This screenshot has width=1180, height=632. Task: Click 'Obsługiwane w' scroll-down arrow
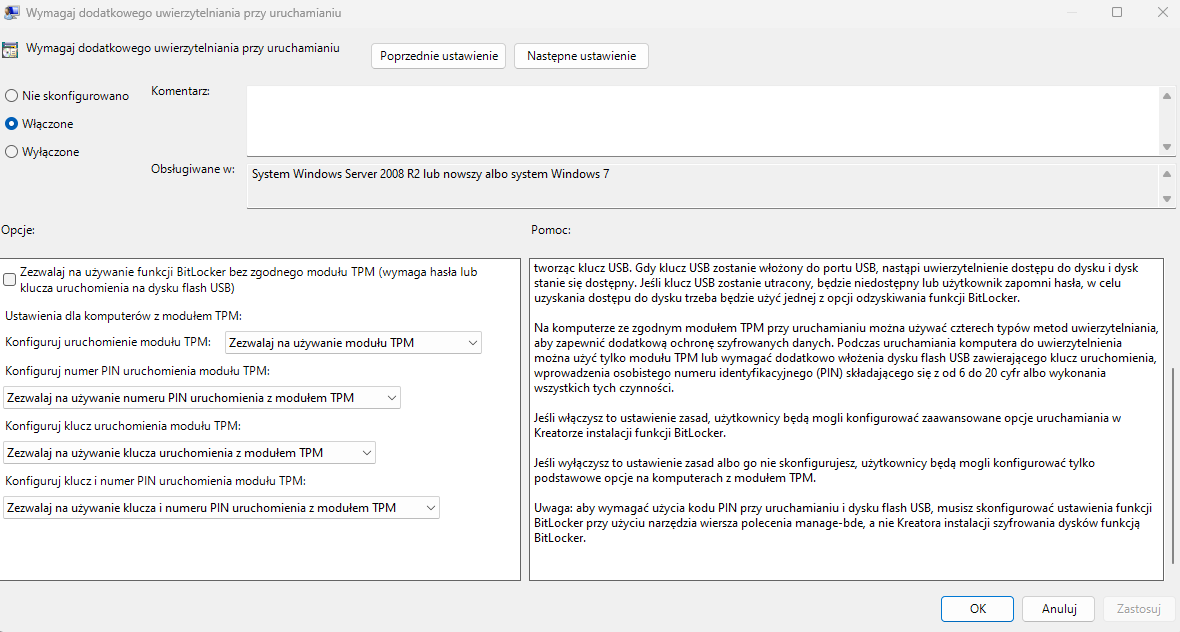pos(1166,199)
